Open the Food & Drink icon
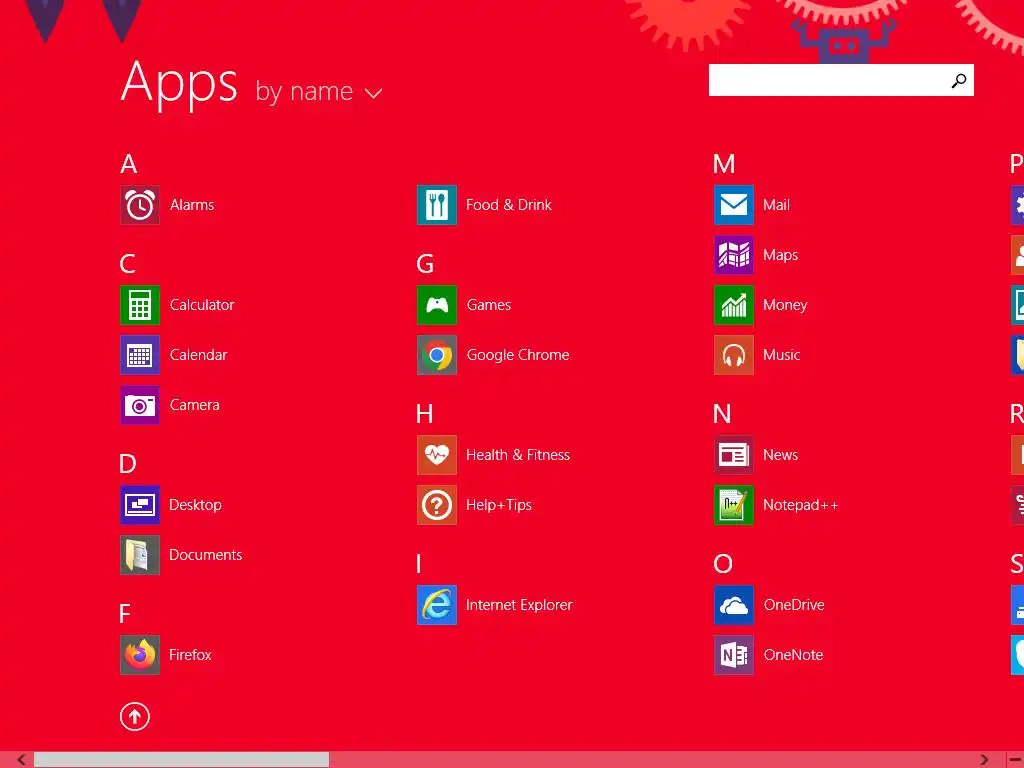Screen dimensions: 1024x768 tap(437, 205)
